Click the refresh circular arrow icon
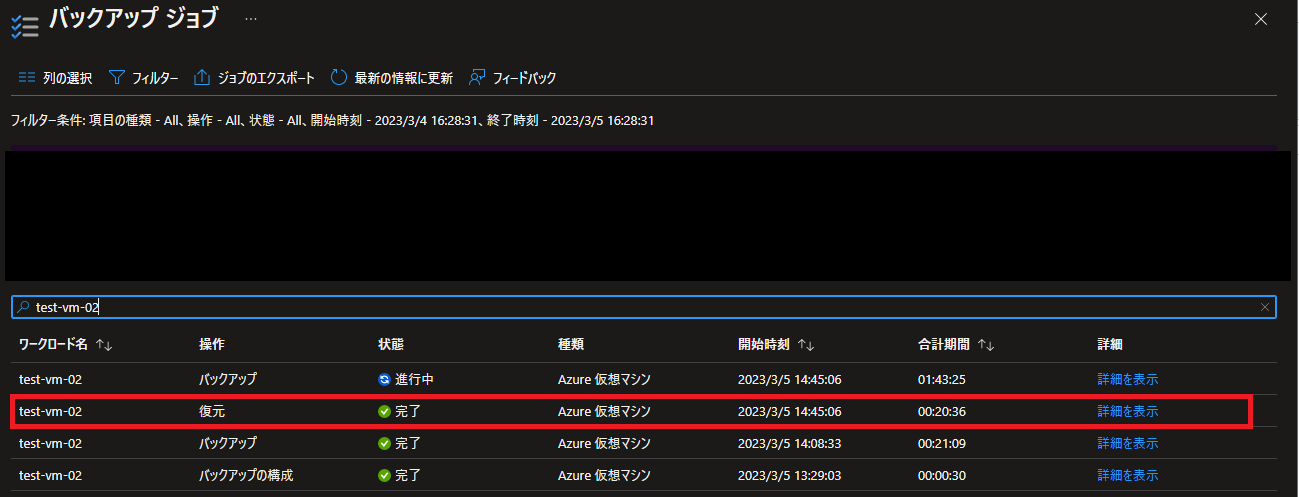The height and width of the screenshot is (497, 1299). point(339,77)
